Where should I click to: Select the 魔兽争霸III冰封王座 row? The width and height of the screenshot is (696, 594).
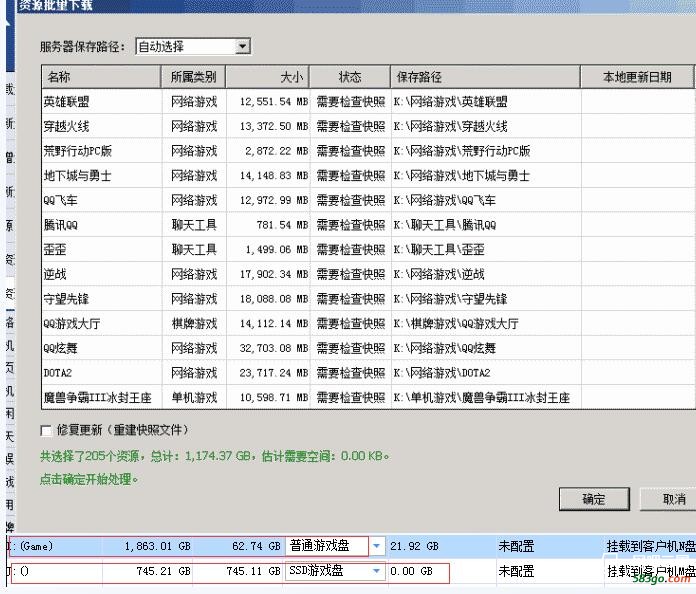point(368,397)
